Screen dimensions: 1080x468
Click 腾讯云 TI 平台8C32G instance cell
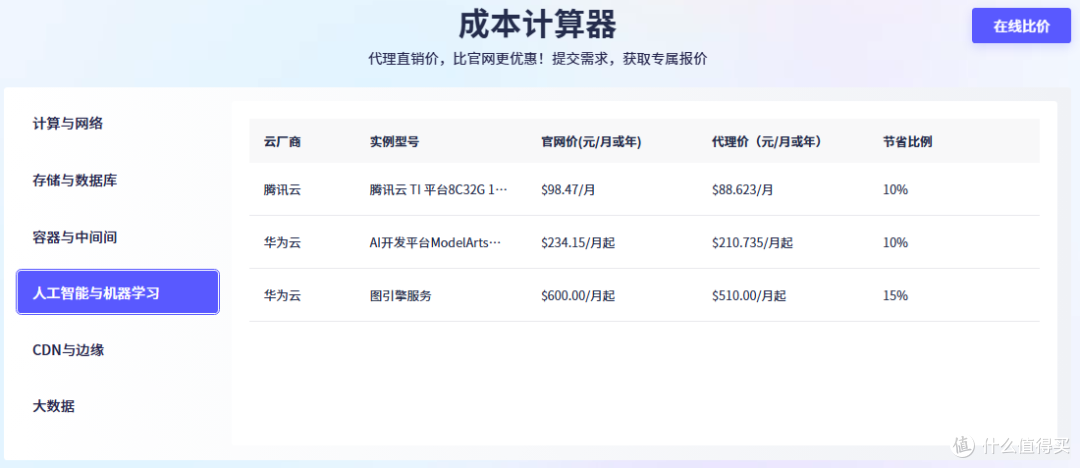(439, 190)
